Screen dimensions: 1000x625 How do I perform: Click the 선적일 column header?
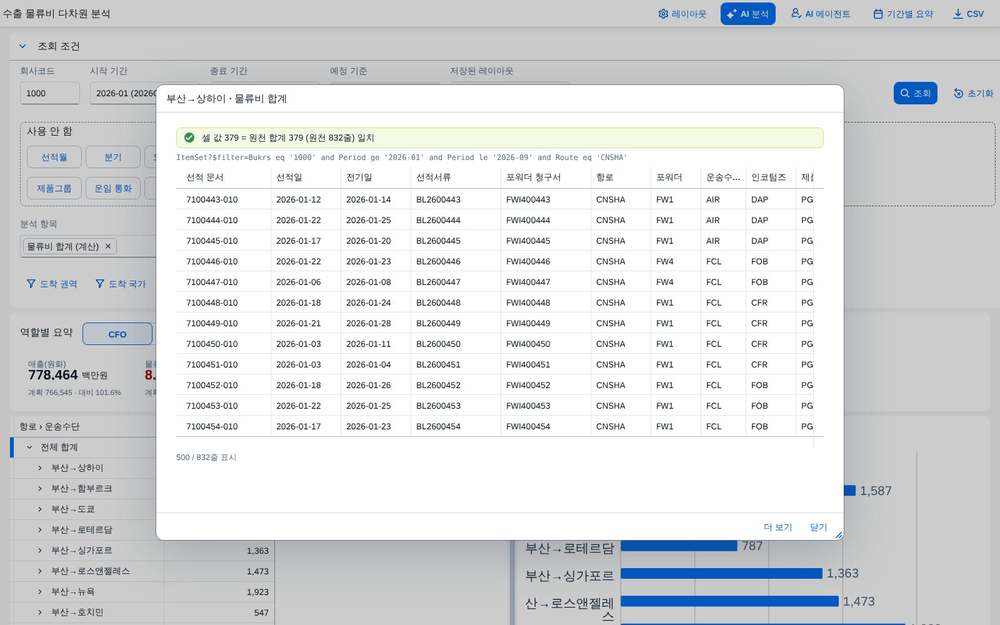tap(305, 177)
